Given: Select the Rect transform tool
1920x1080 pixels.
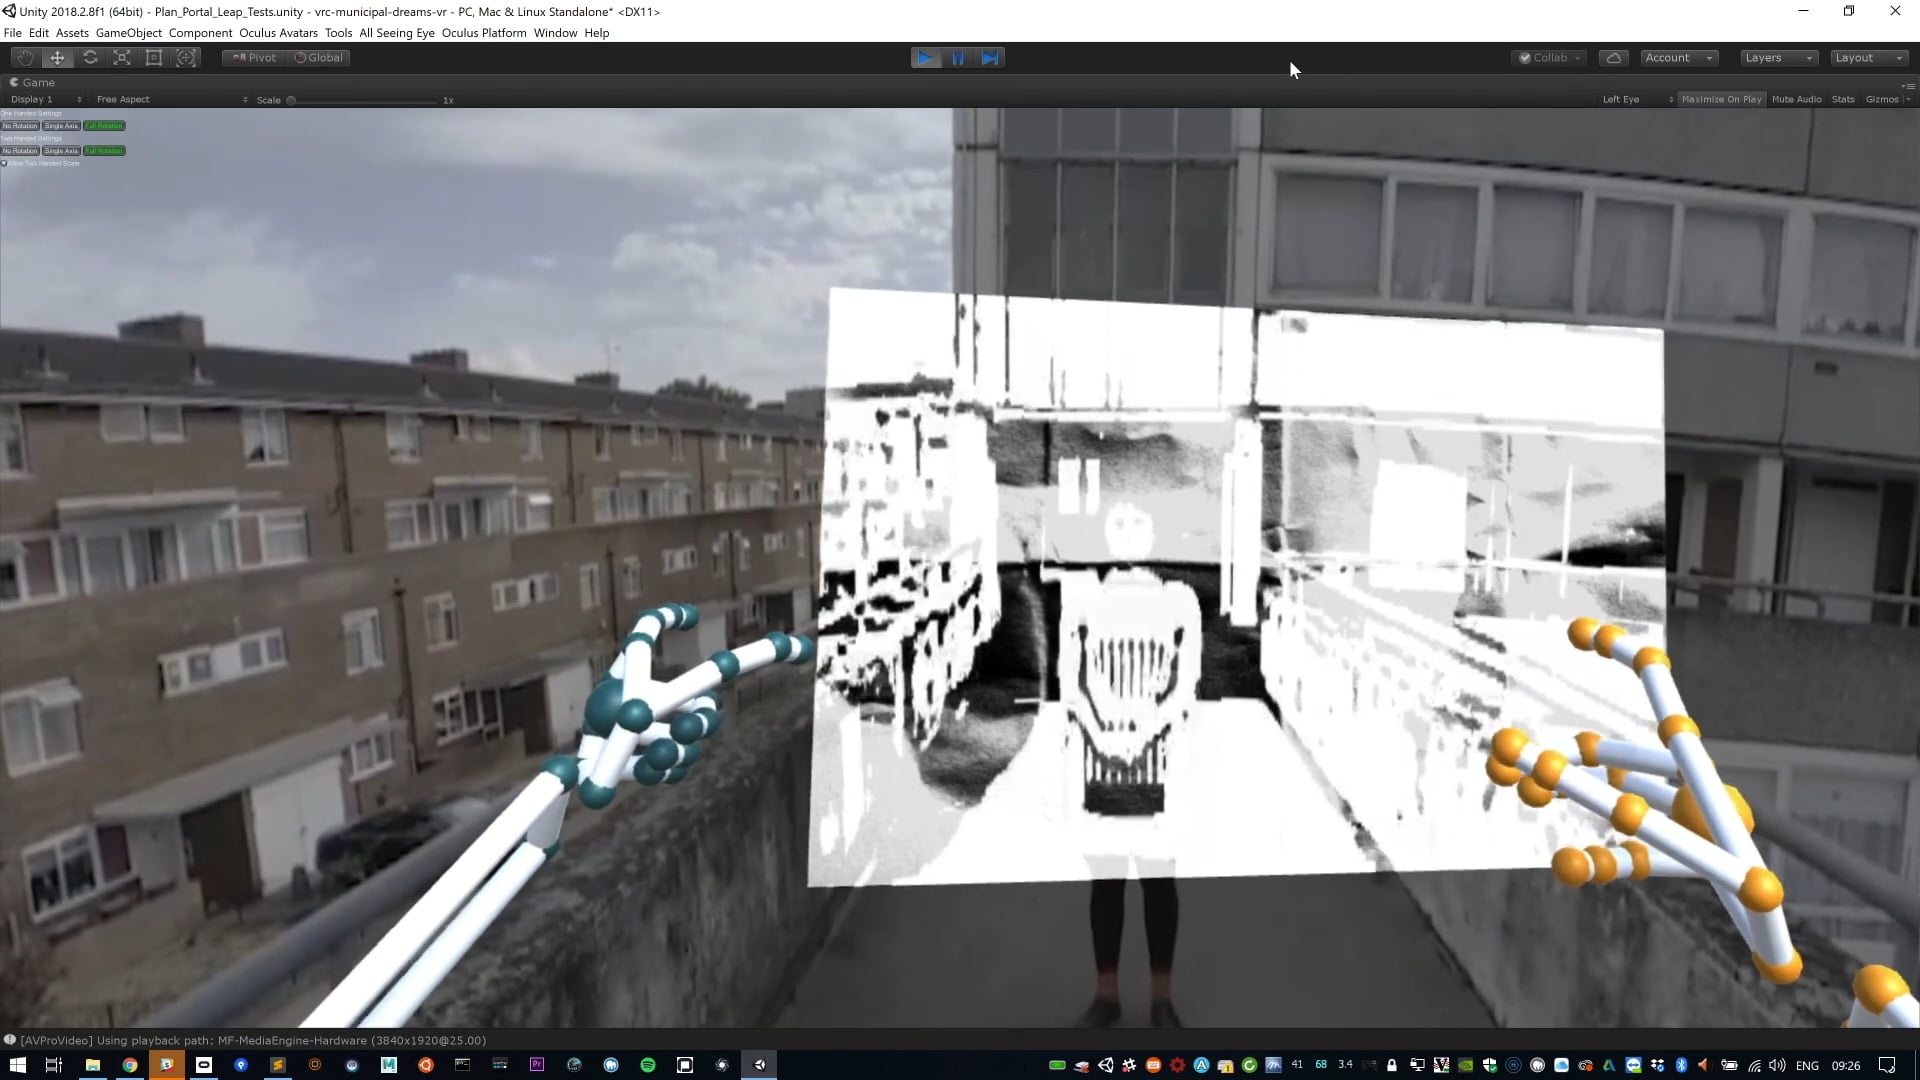Looking at the screenshot, I should [x=154, y=58].
